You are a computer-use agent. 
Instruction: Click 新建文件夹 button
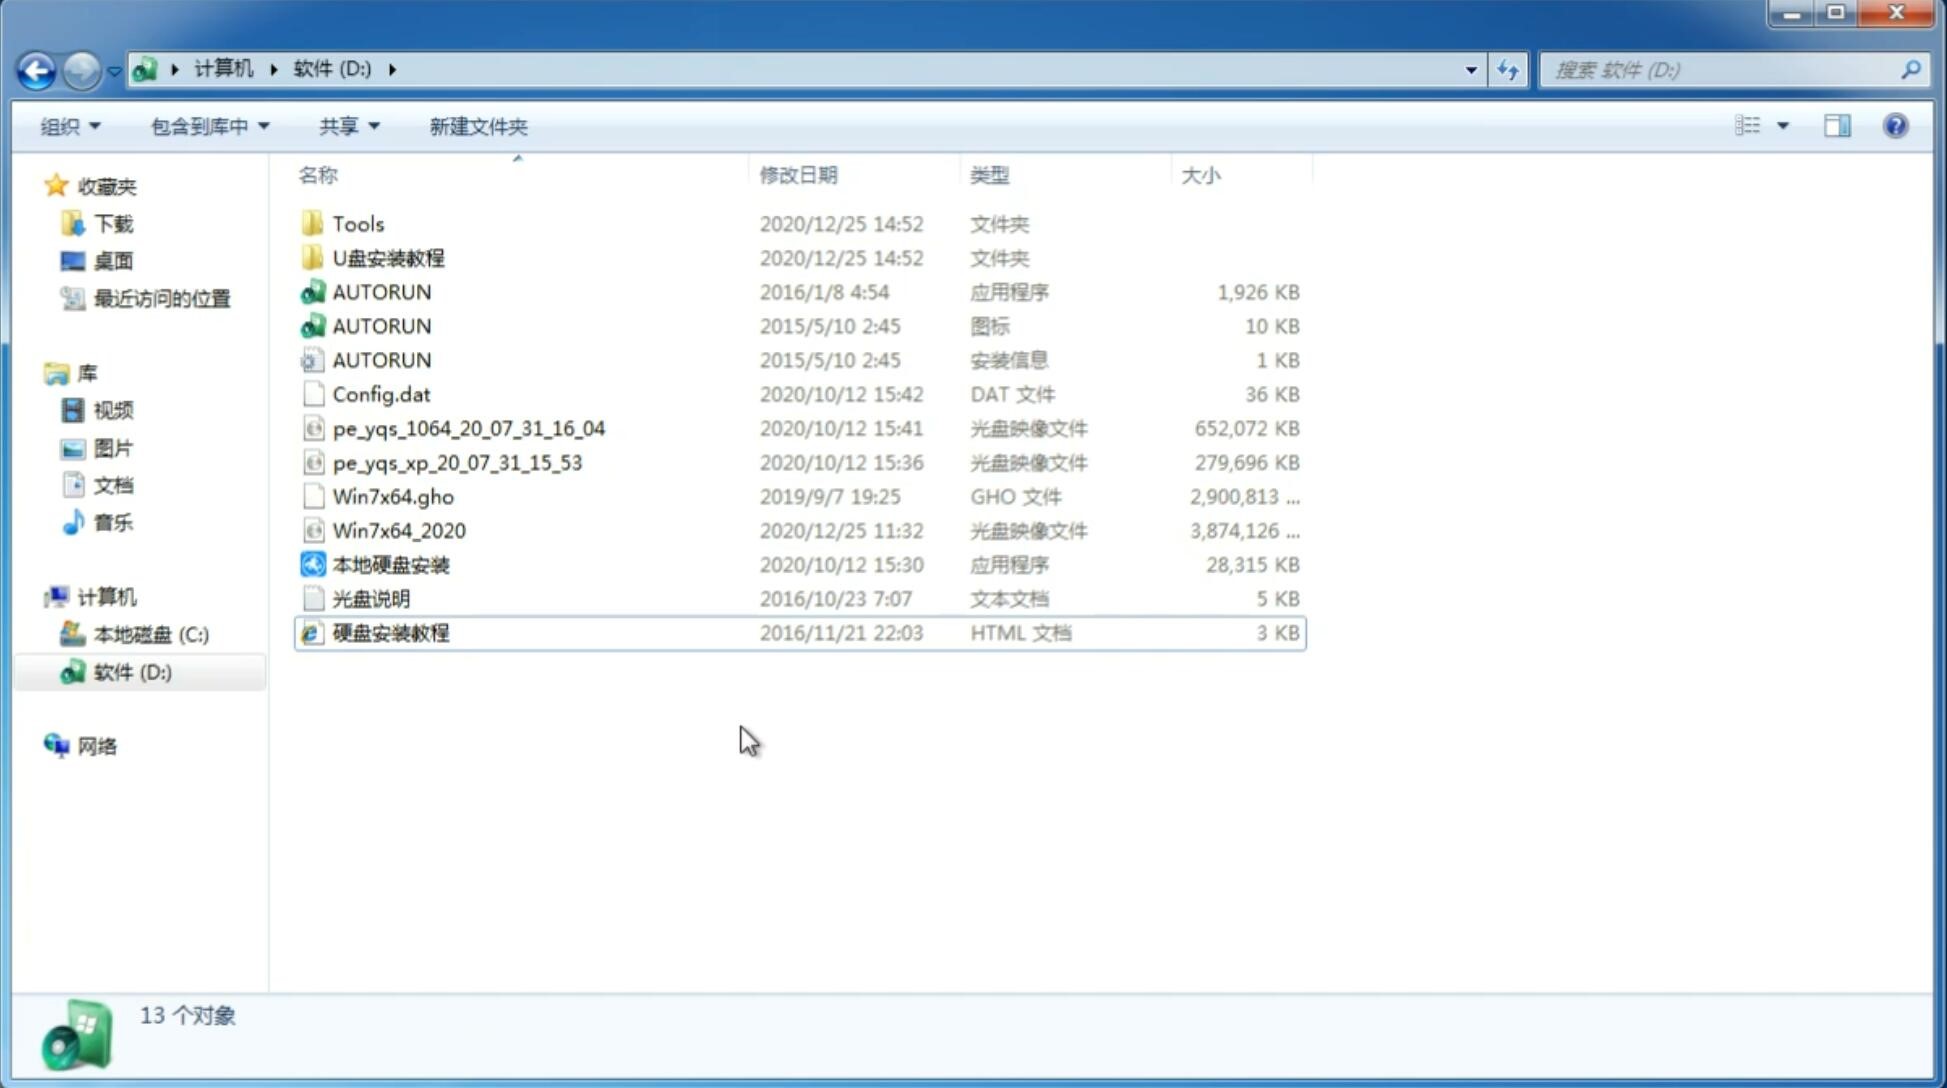pos(477,126)
